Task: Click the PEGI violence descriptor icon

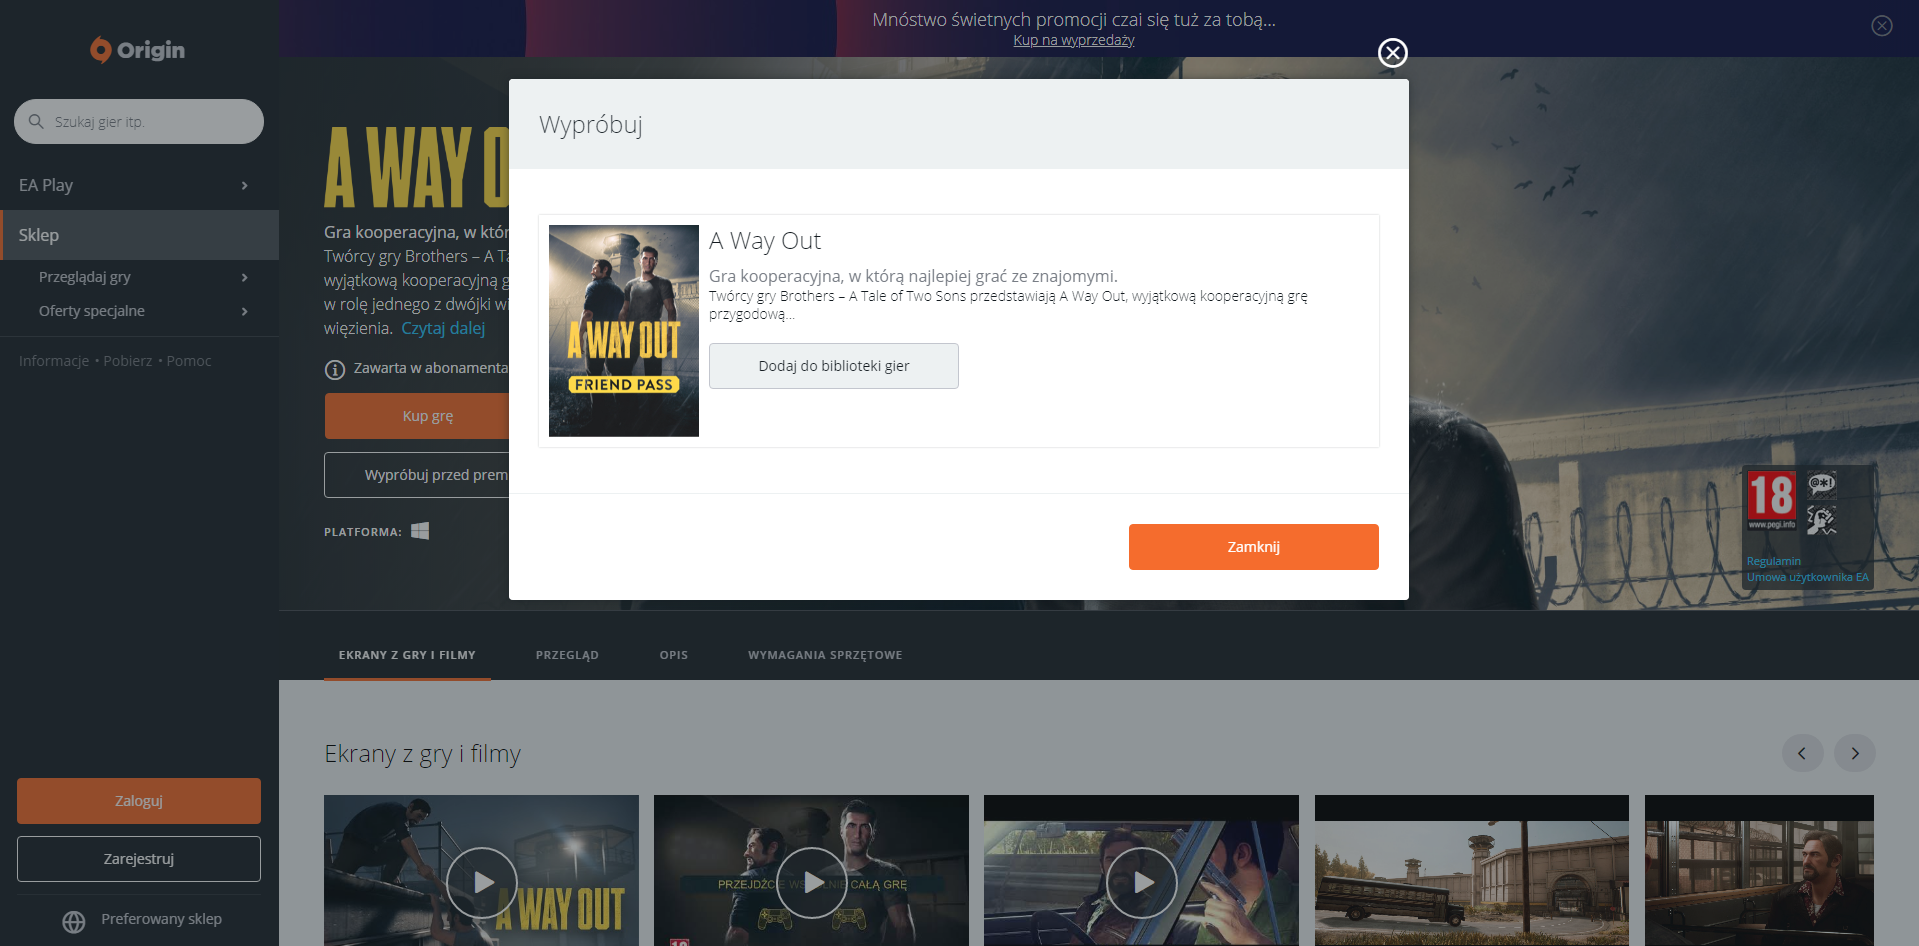Action: pyautogui.click(x=1821, y=519)
